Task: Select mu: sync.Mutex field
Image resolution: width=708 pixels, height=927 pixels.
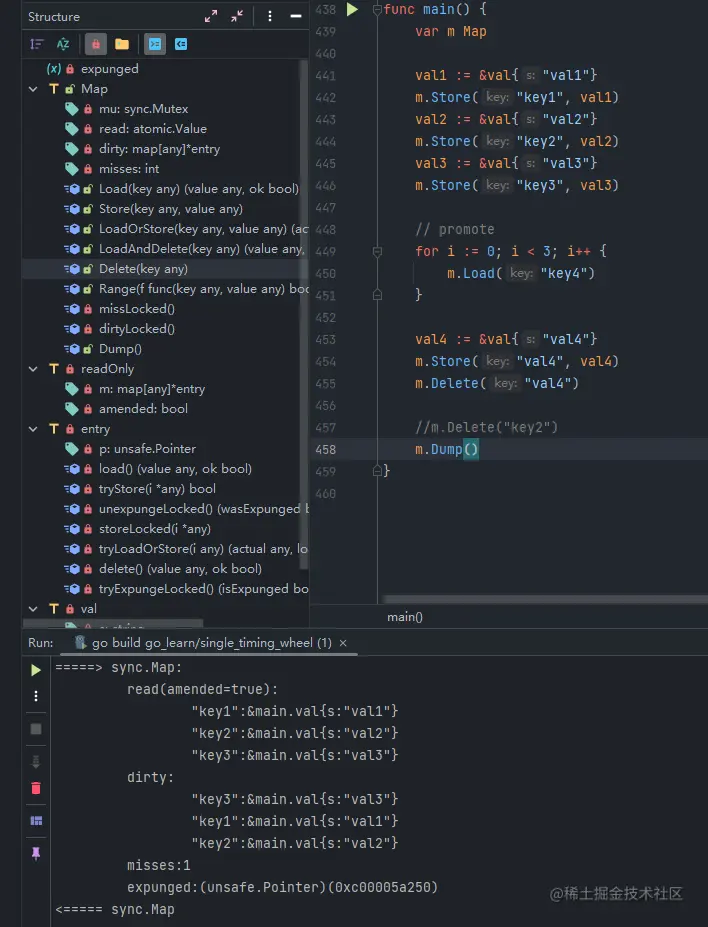Action: [144, 109]
